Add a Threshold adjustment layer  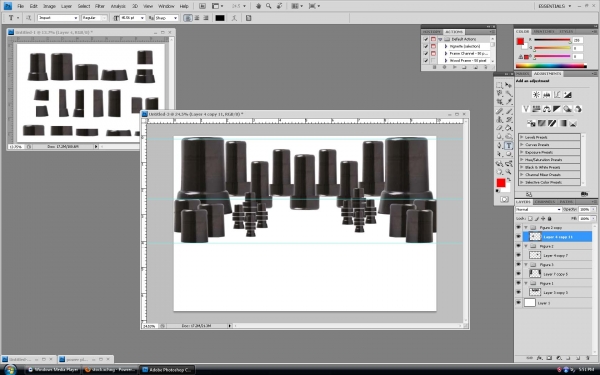552,123
